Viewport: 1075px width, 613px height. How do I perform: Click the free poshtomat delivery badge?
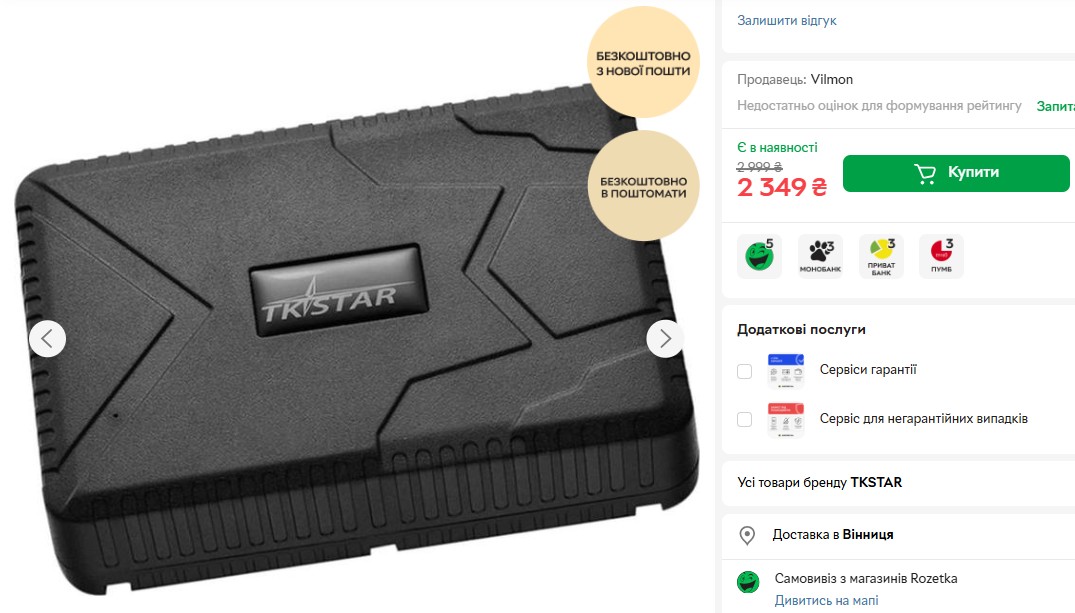coord(643,186)
